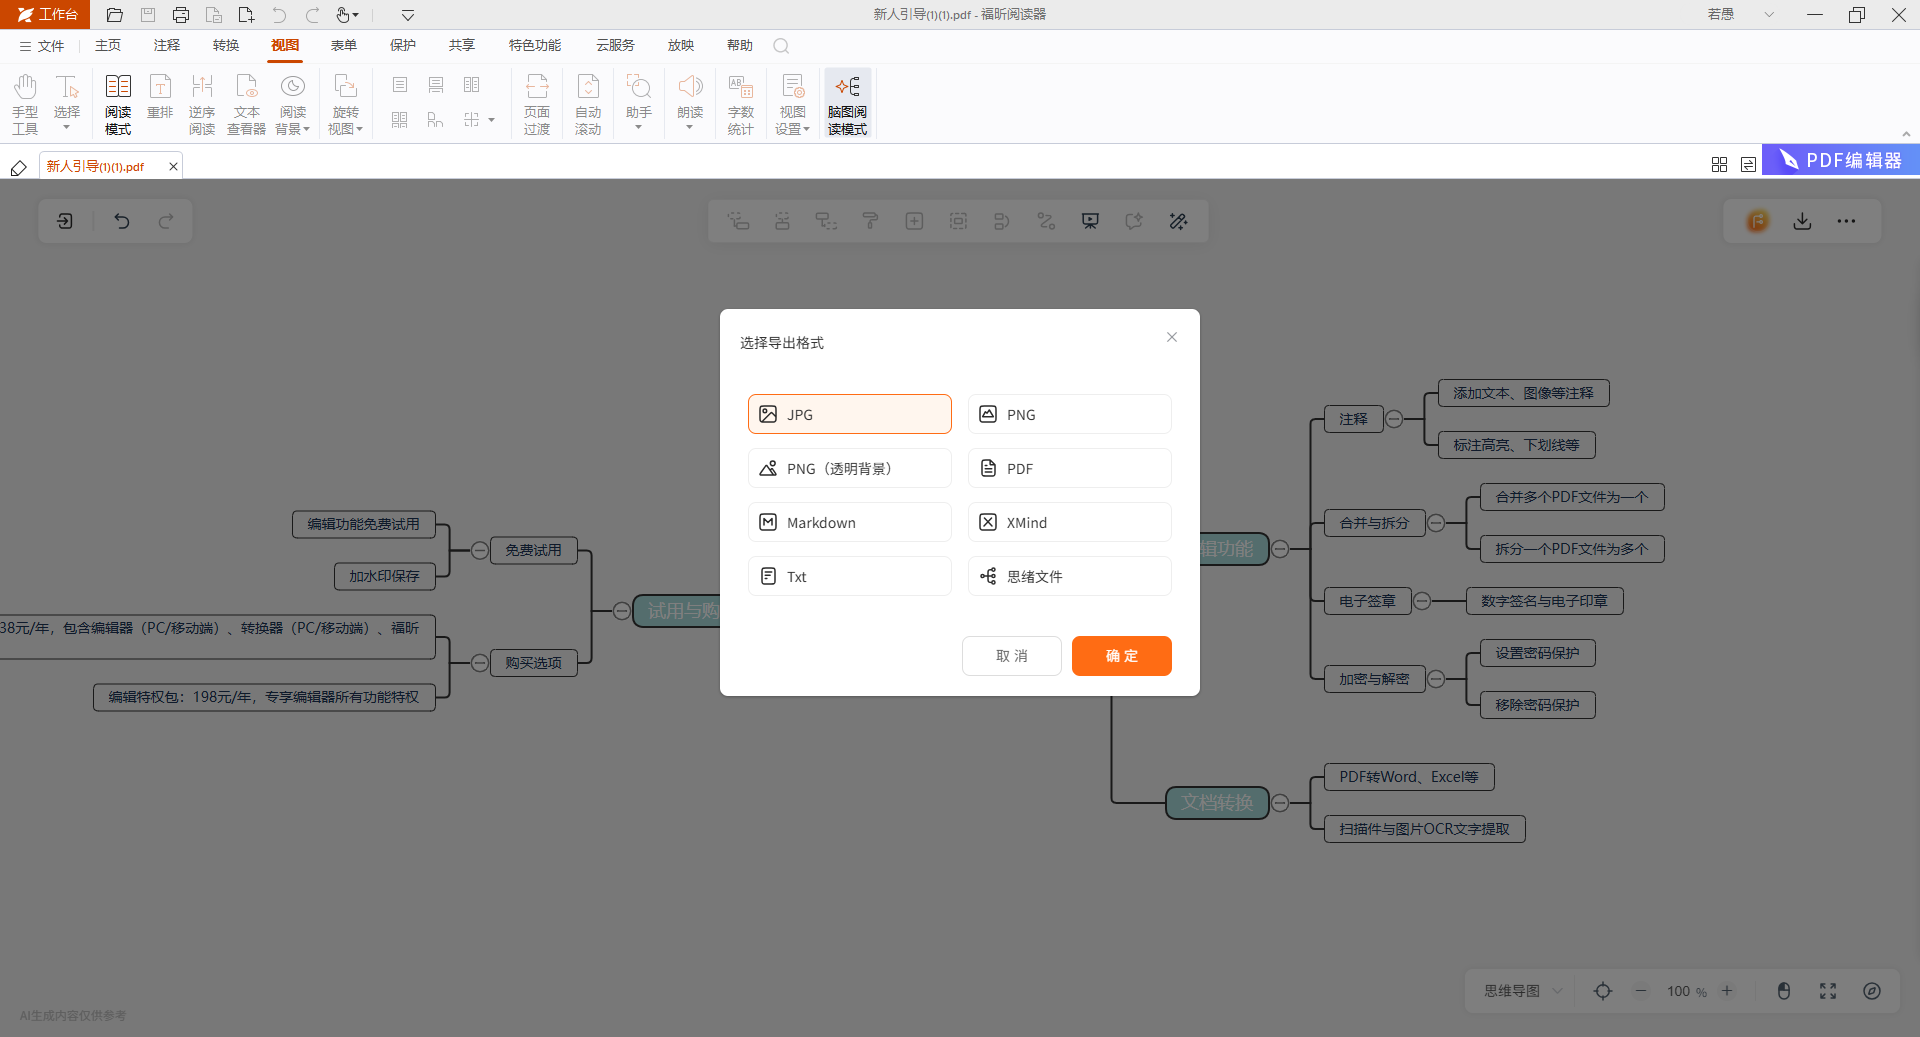Click the 确定 confirm button
The image size is (1920, 1037).
pos(1121,656)
